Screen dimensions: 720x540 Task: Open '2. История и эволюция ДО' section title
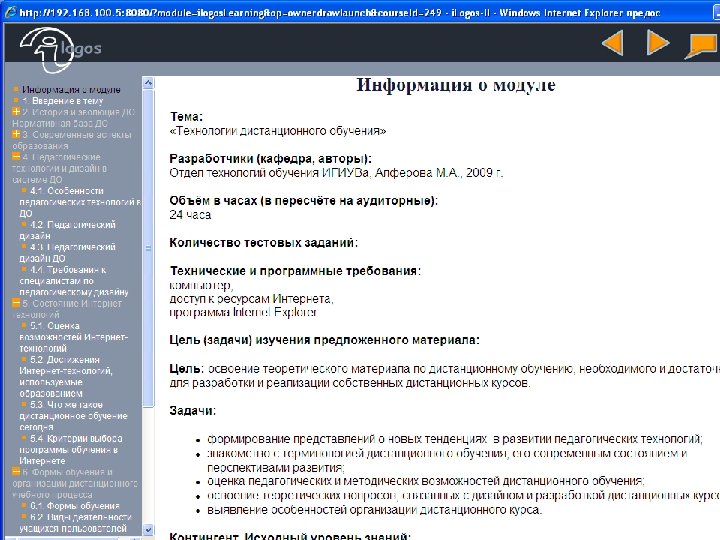tap(73, 118)
